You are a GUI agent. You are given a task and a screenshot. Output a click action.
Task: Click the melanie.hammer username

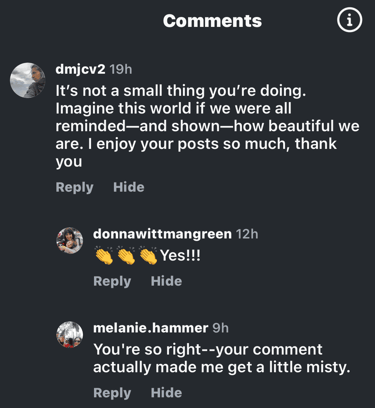coord(151,328)
